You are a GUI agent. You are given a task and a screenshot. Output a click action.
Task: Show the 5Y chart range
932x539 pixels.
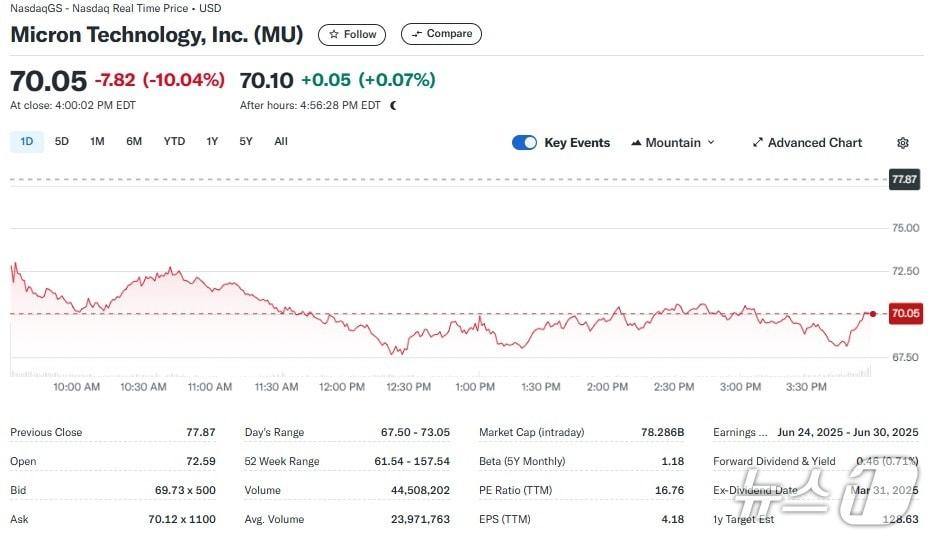[x=246, y=142]
